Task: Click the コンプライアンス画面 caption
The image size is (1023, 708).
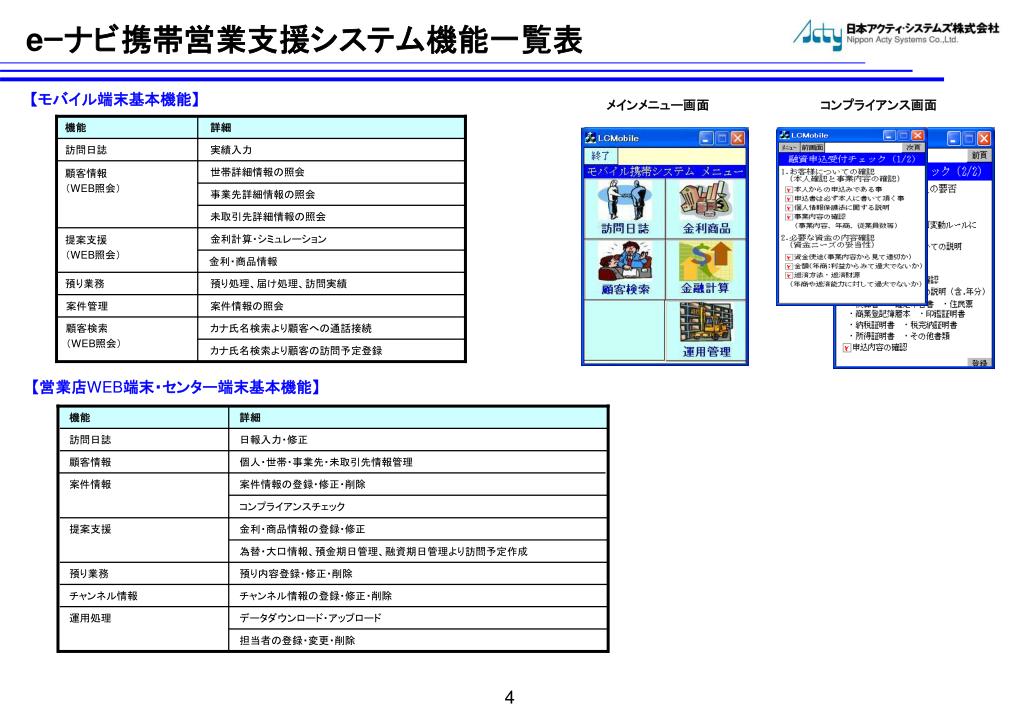Action: pyautogui.click(x=878, y=105)
